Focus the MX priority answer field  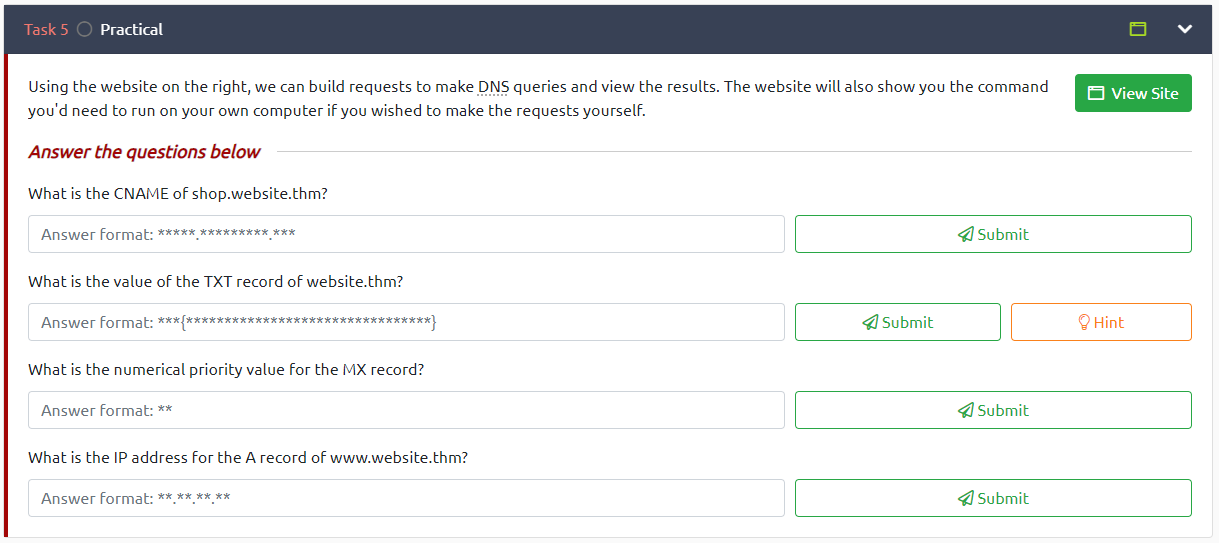[x=406, y=410]
